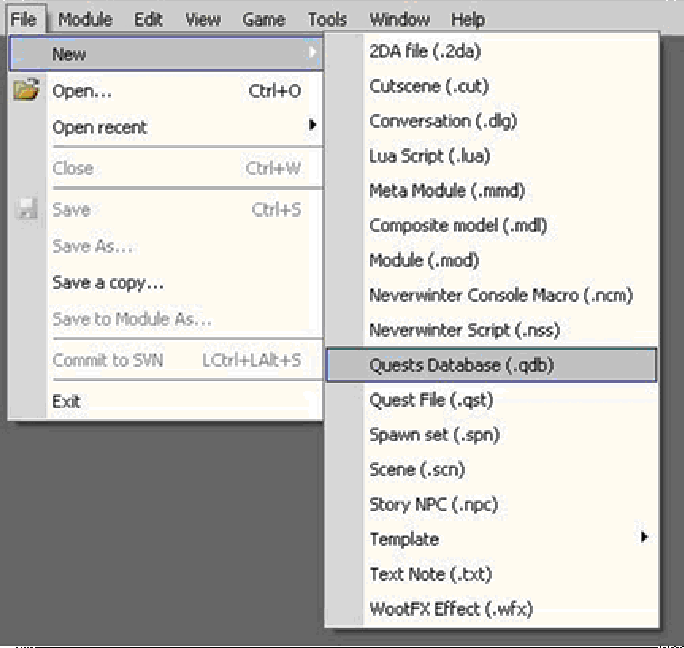The width and height of the screenshot is (684, 648).
Task: Choose Story NPC (.npc) entry
Action: 433,504
